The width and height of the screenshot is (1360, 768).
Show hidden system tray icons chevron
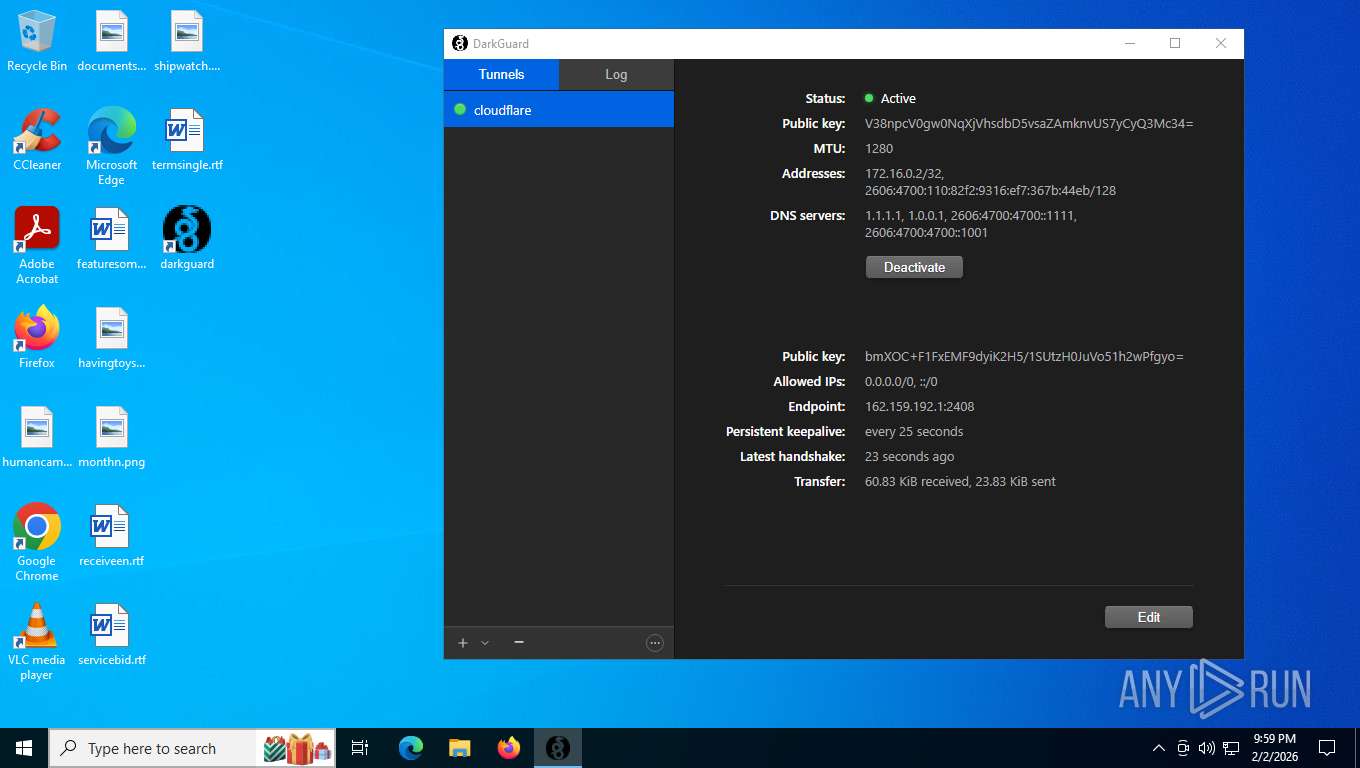click(1159, 748)
